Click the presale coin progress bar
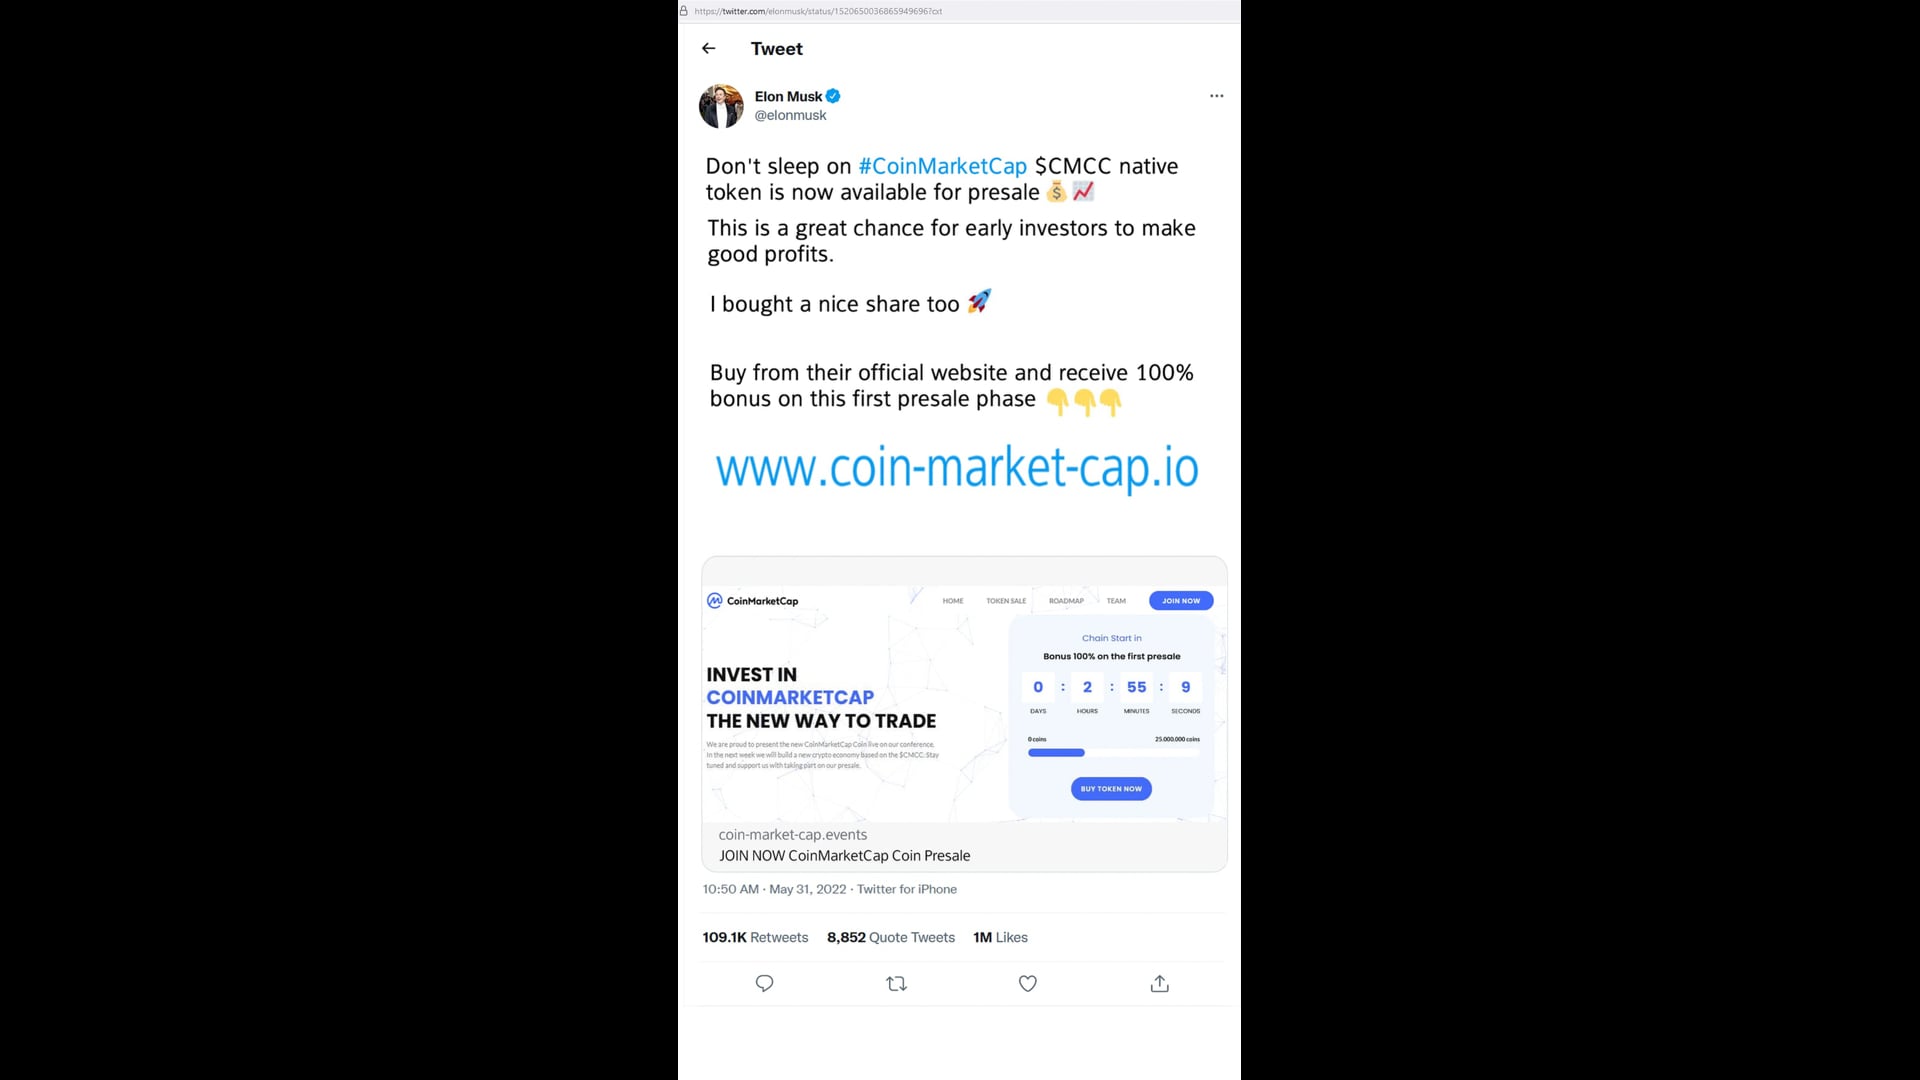The height and width of the screenshot is (1080, 1920). point(1113,752)
